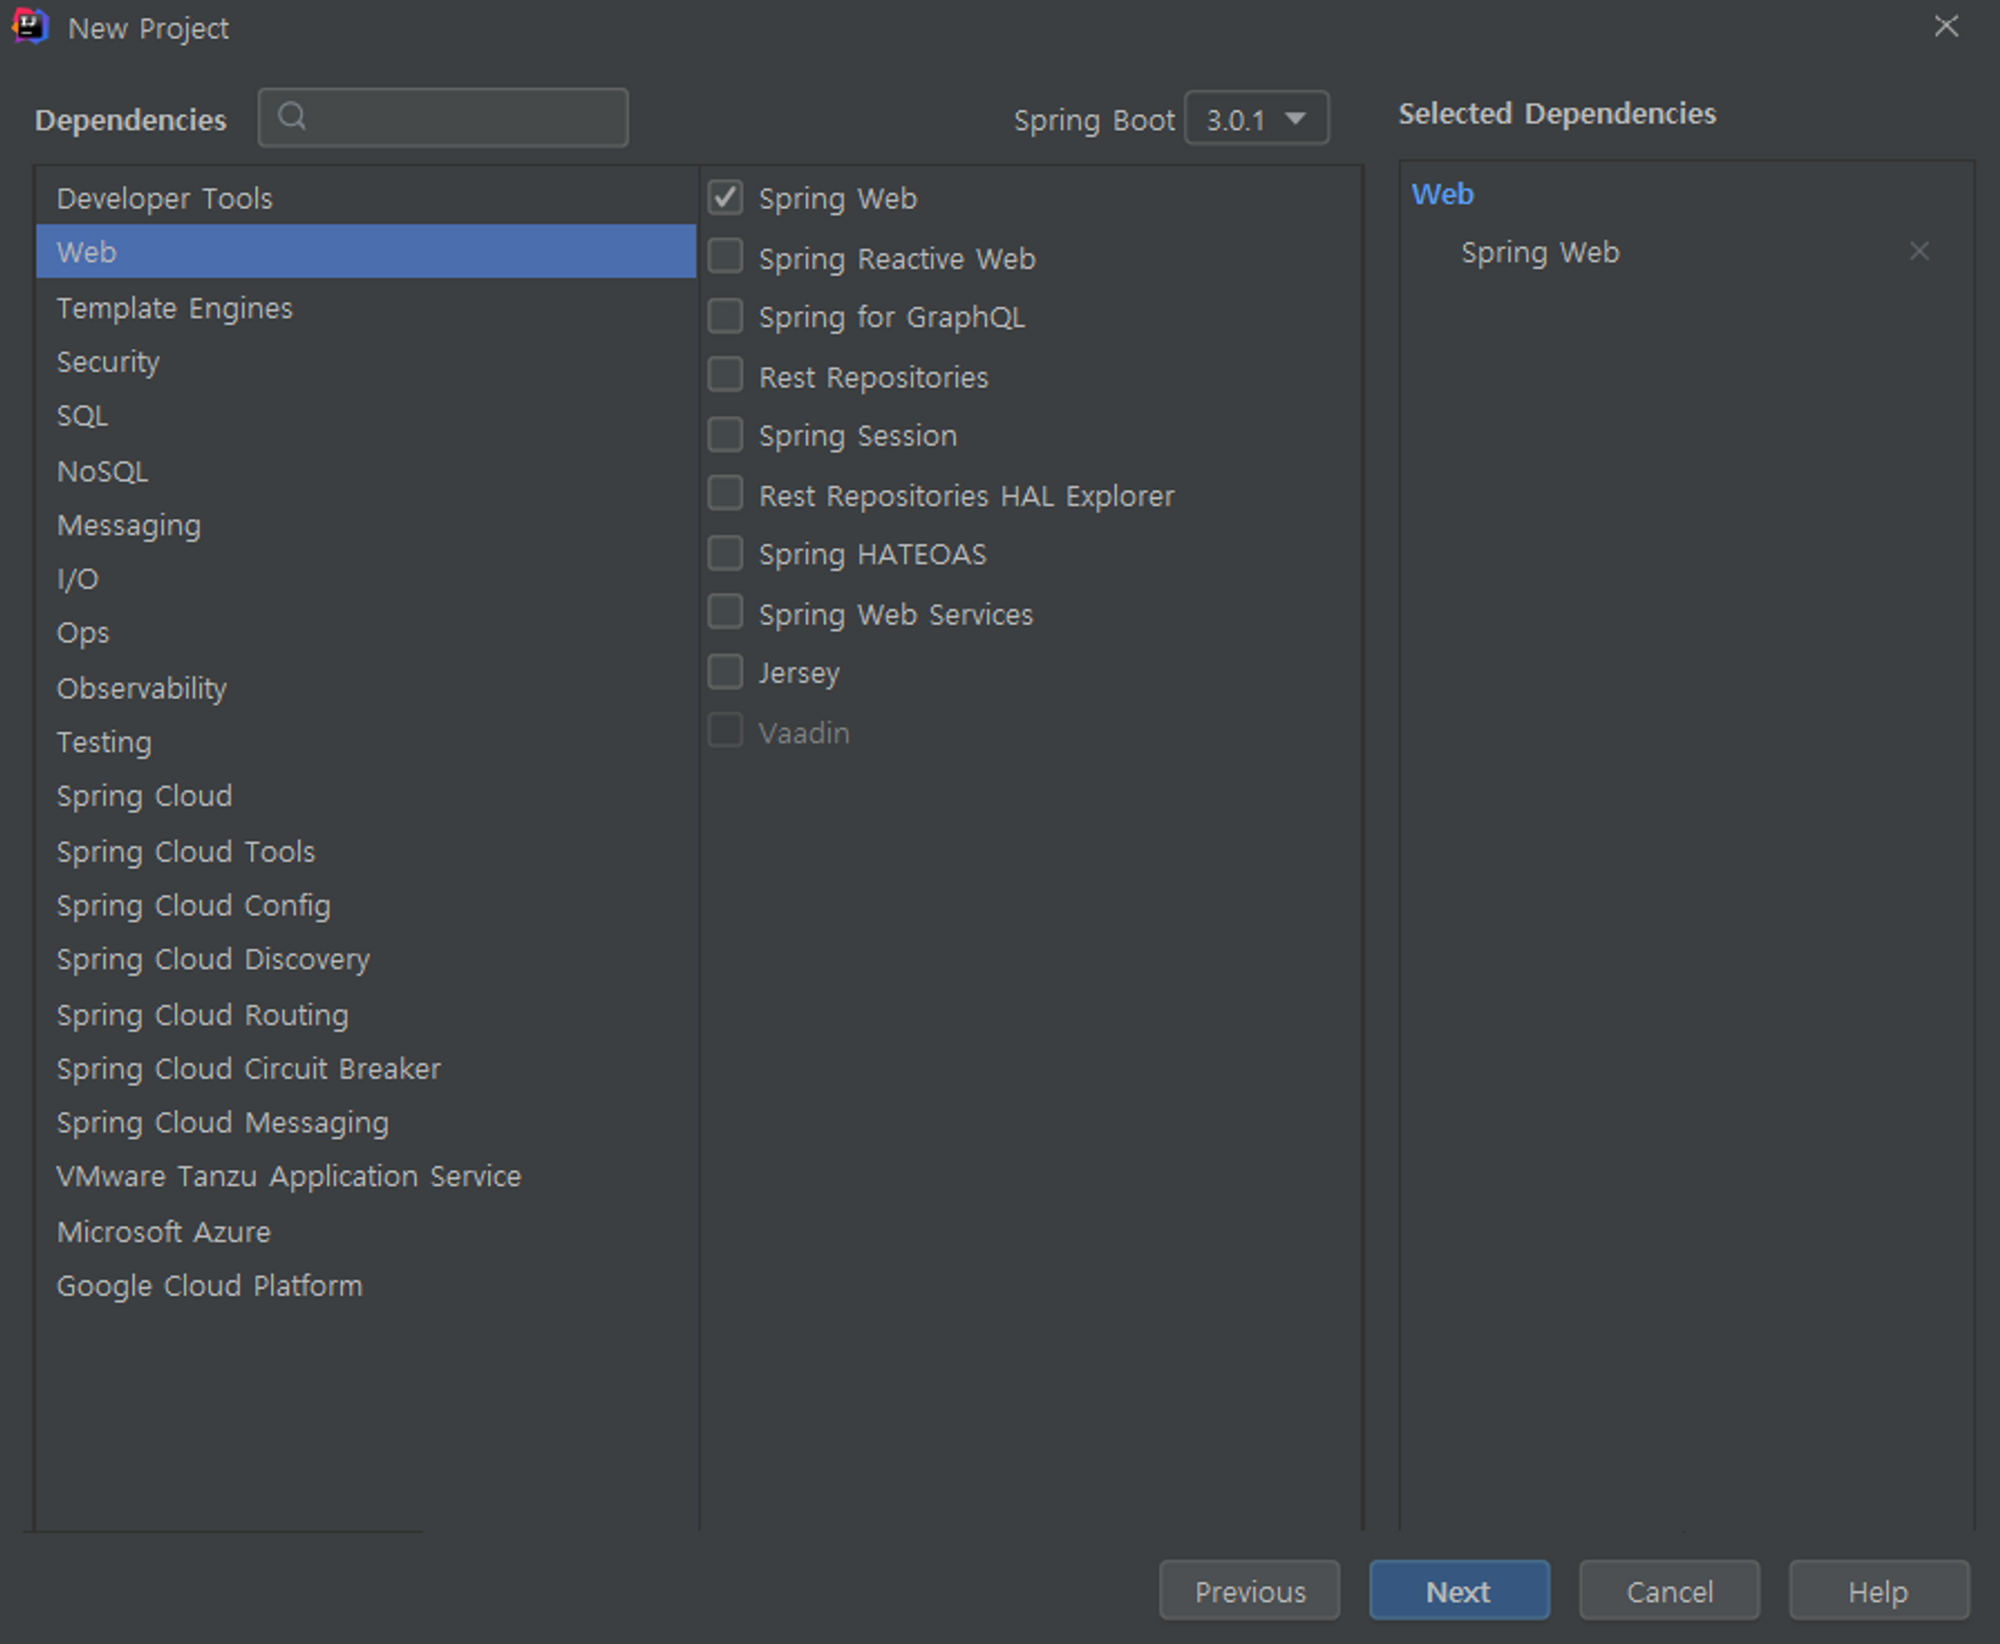
Task: Check the Rest Repositories option
Action: pos(725,376)
